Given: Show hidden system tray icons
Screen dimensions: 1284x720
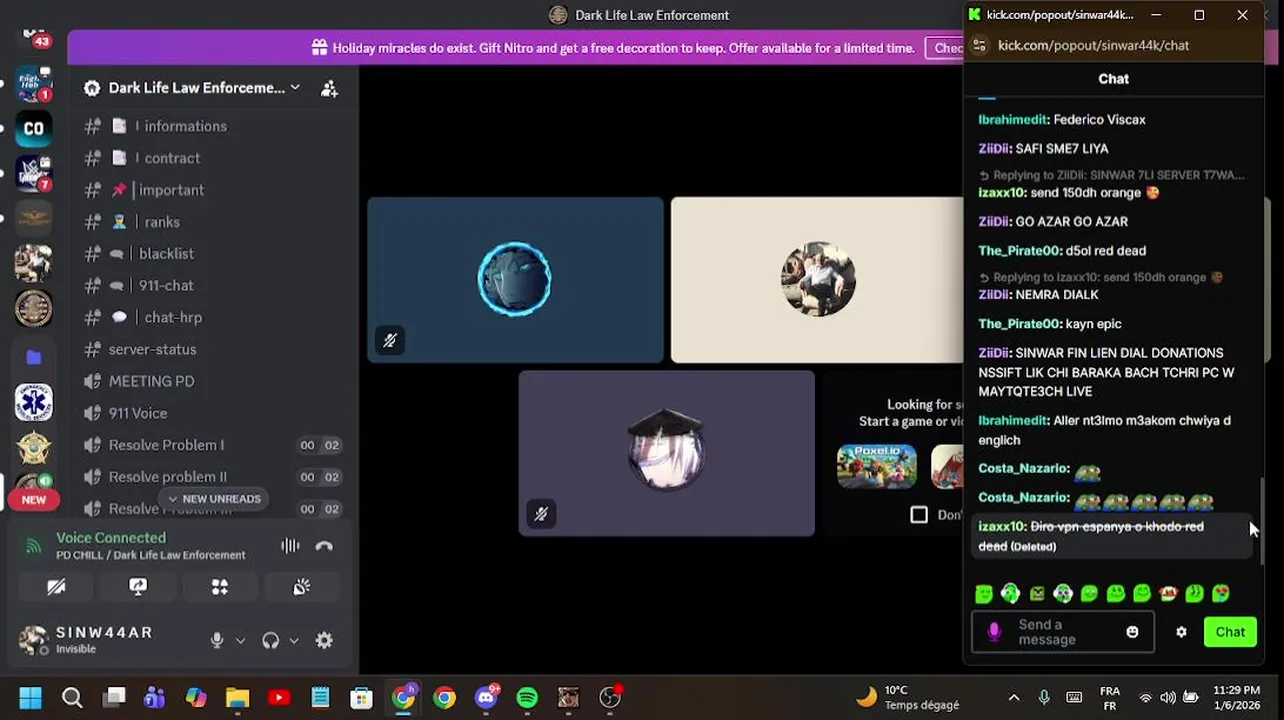Looking at the screenshot, I should 1014,697.
